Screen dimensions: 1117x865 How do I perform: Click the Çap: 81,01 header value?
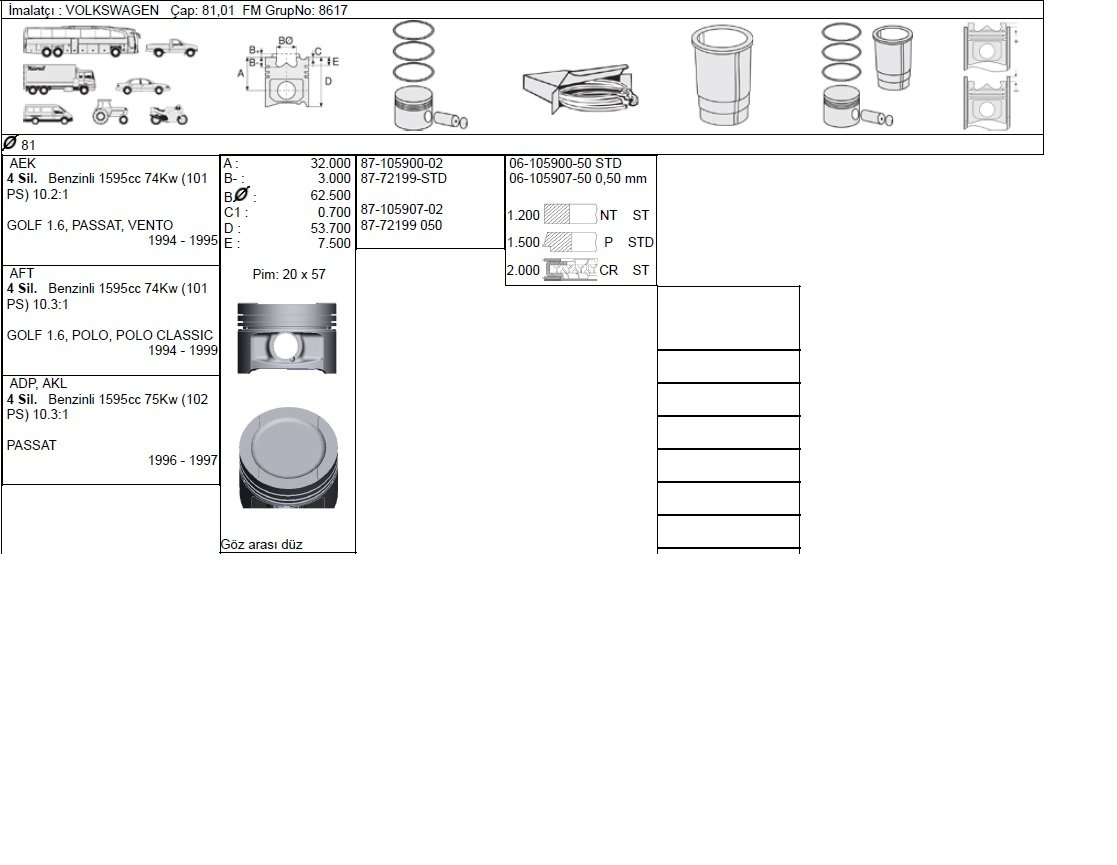point(202,10)
